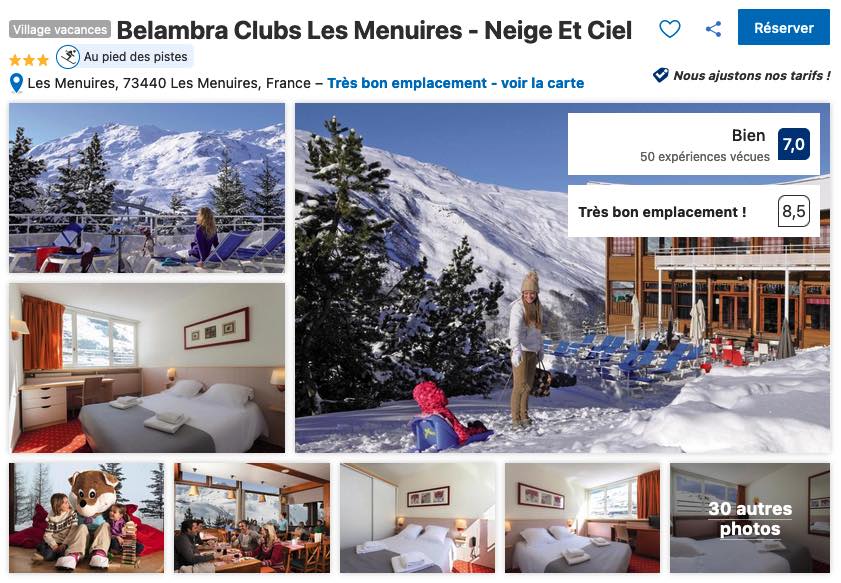Click the 'Village vacances' tag
The height and width of the screenshot is (583, 841).
click(60, 29)
